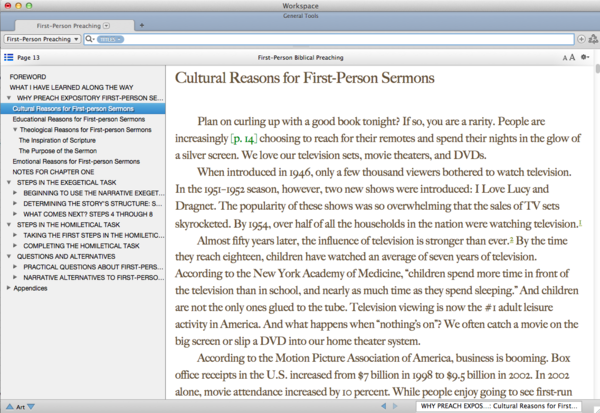Navigate back with left history arrow
600x413 pixels.
tap(384, 406)
